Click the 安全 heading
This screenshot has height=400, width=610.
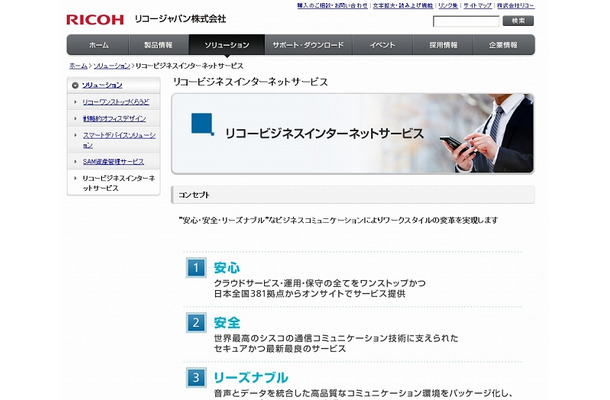tap(227, 323)
